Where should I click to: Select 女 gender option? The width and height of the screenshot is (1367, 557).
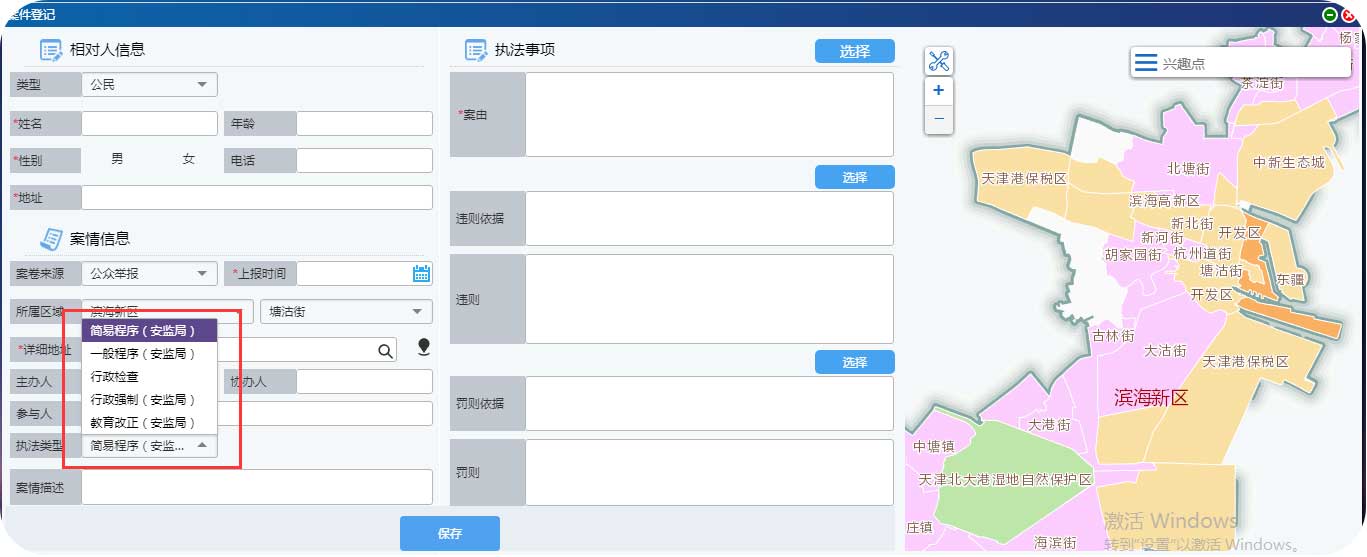189,160
